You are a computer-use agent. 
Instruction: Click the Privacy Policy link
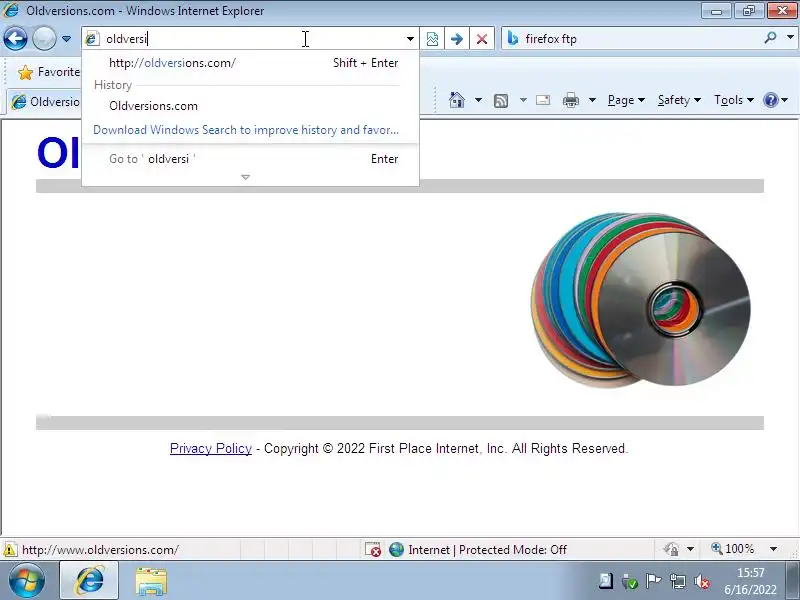[x=211, y=448]
